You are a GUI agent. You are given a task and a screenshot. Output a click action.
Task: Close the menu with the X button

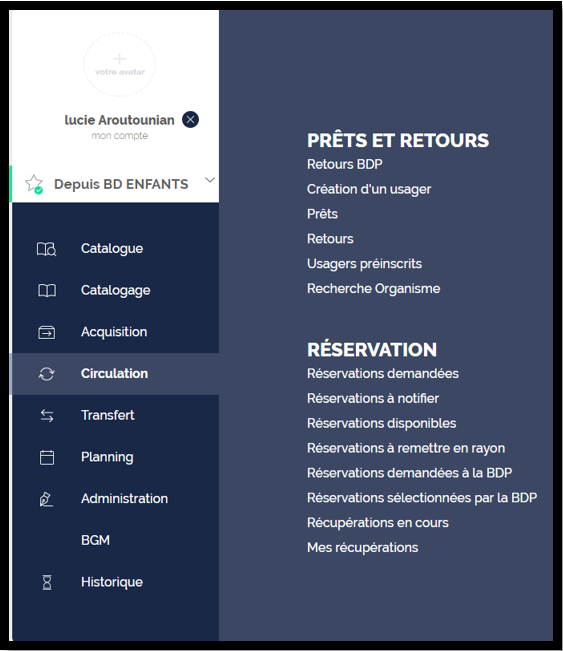191,120
